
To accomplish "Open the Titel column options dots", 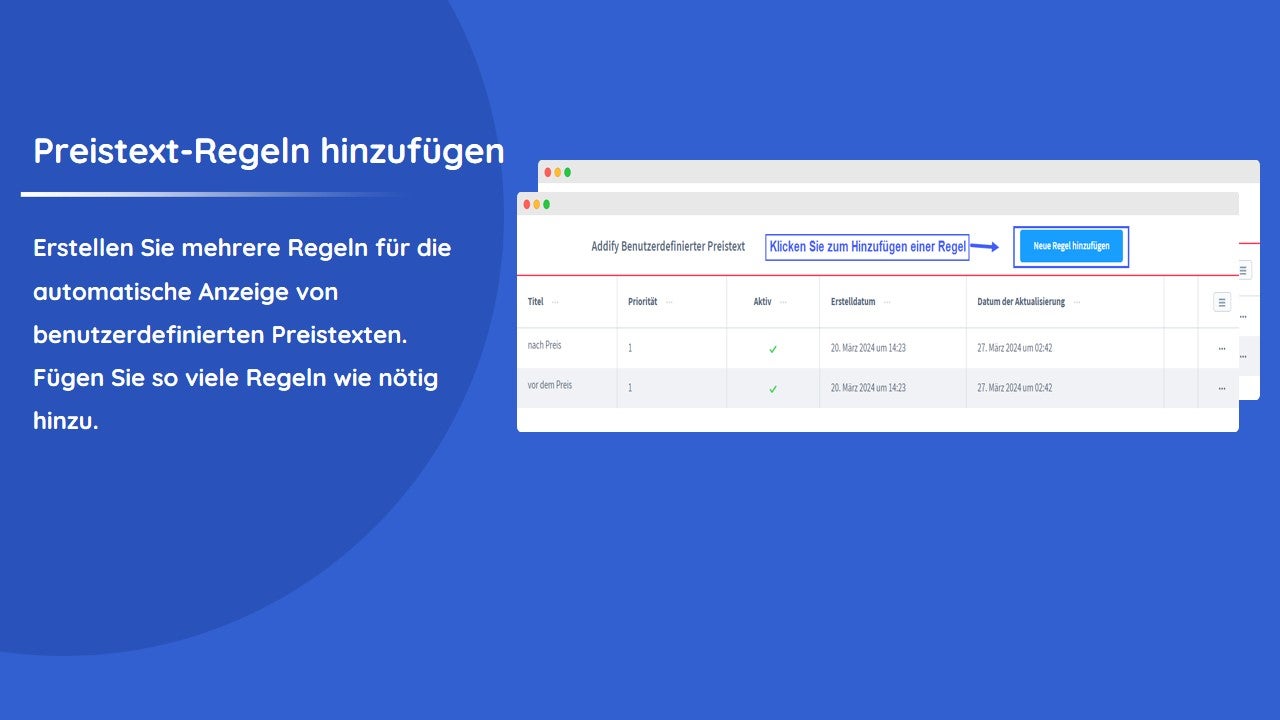I will pos(556,302).
